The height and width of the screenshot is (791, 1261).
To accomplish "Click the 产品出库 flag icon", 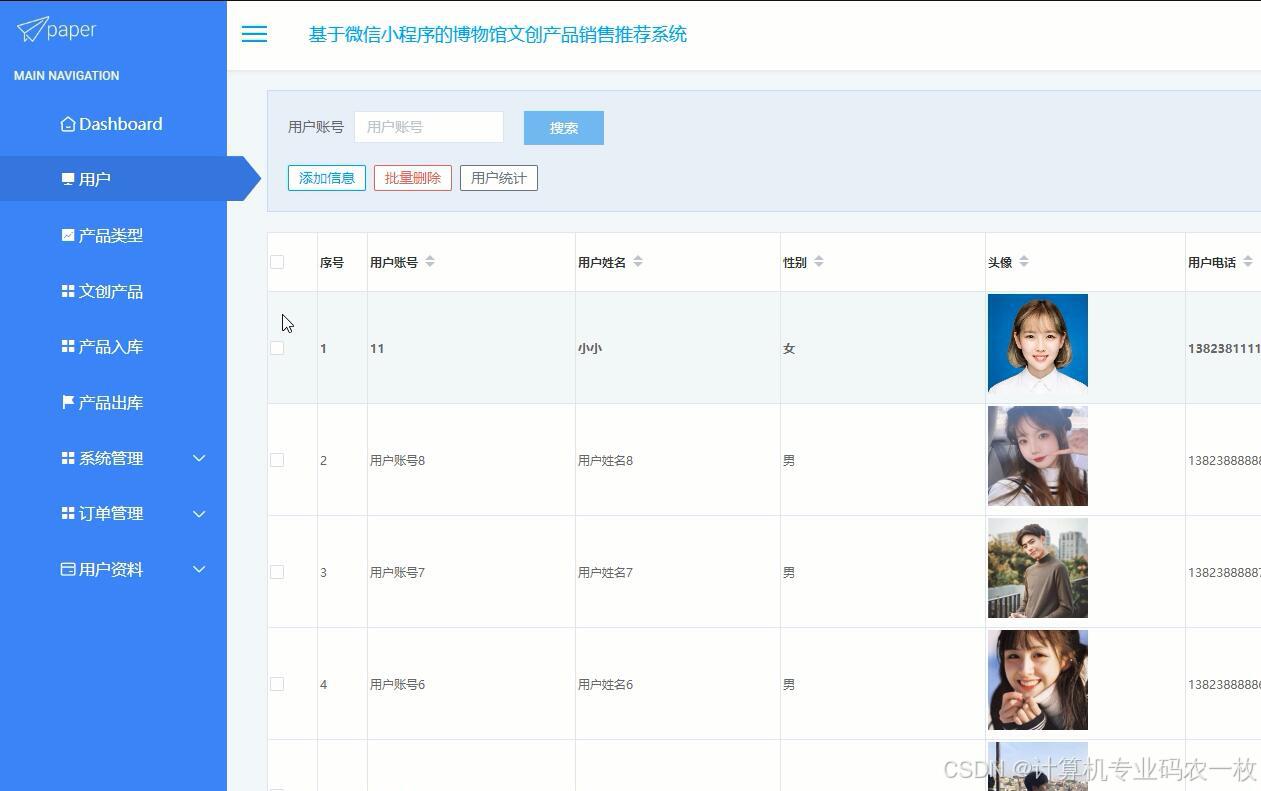I will pos(68,402).
